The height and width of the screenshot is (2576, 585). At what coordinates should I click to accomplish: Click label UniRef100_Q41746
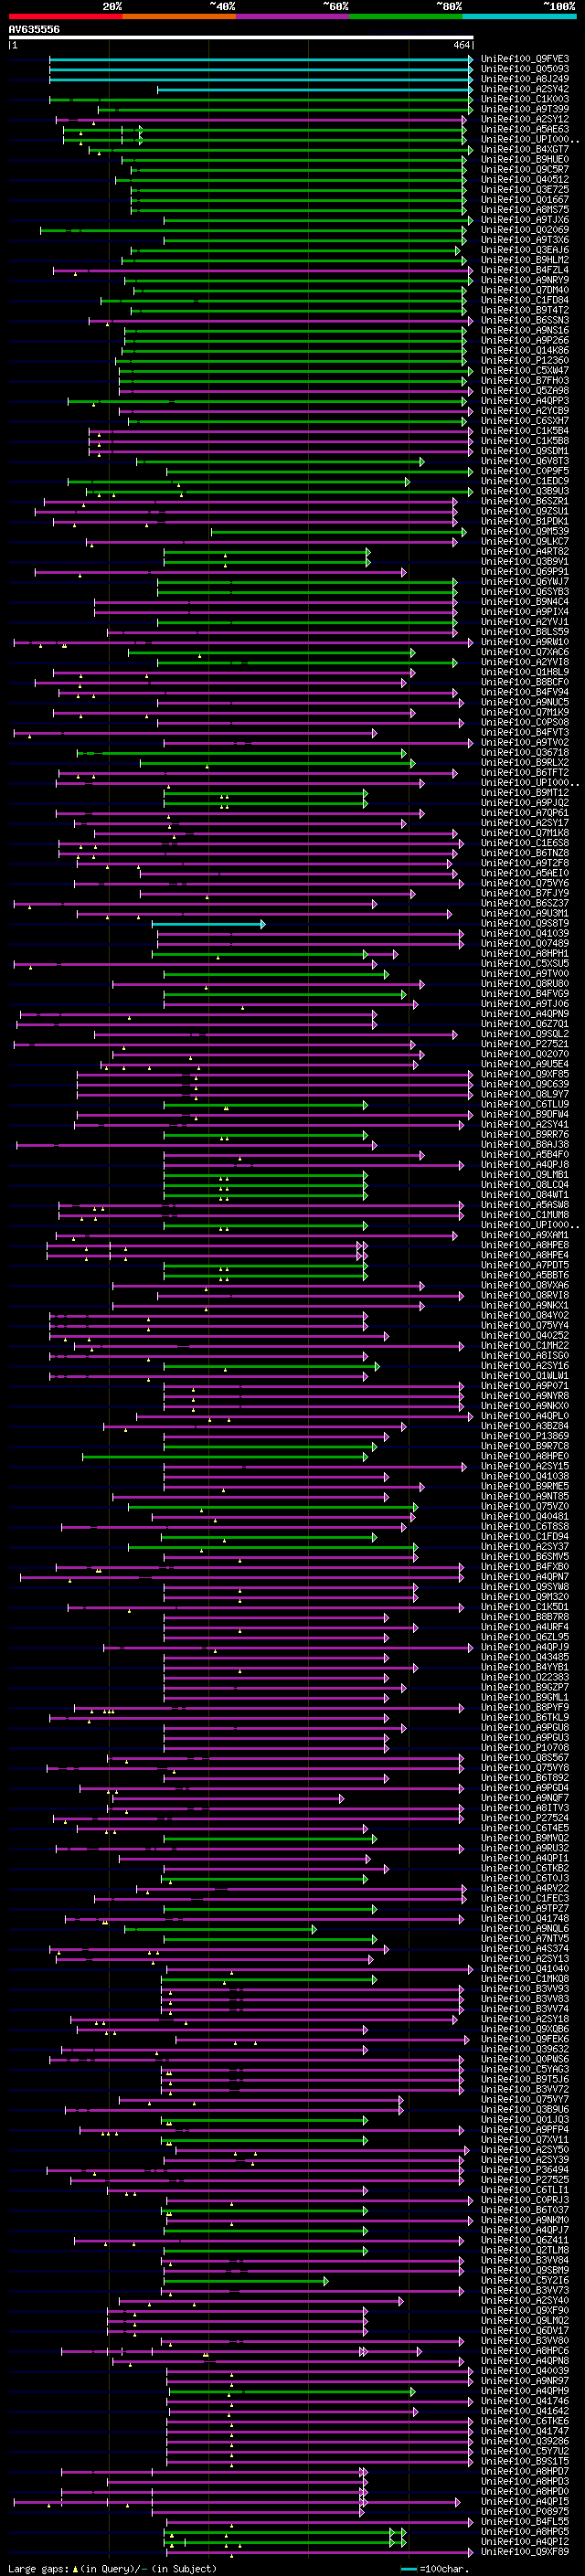525,2401
